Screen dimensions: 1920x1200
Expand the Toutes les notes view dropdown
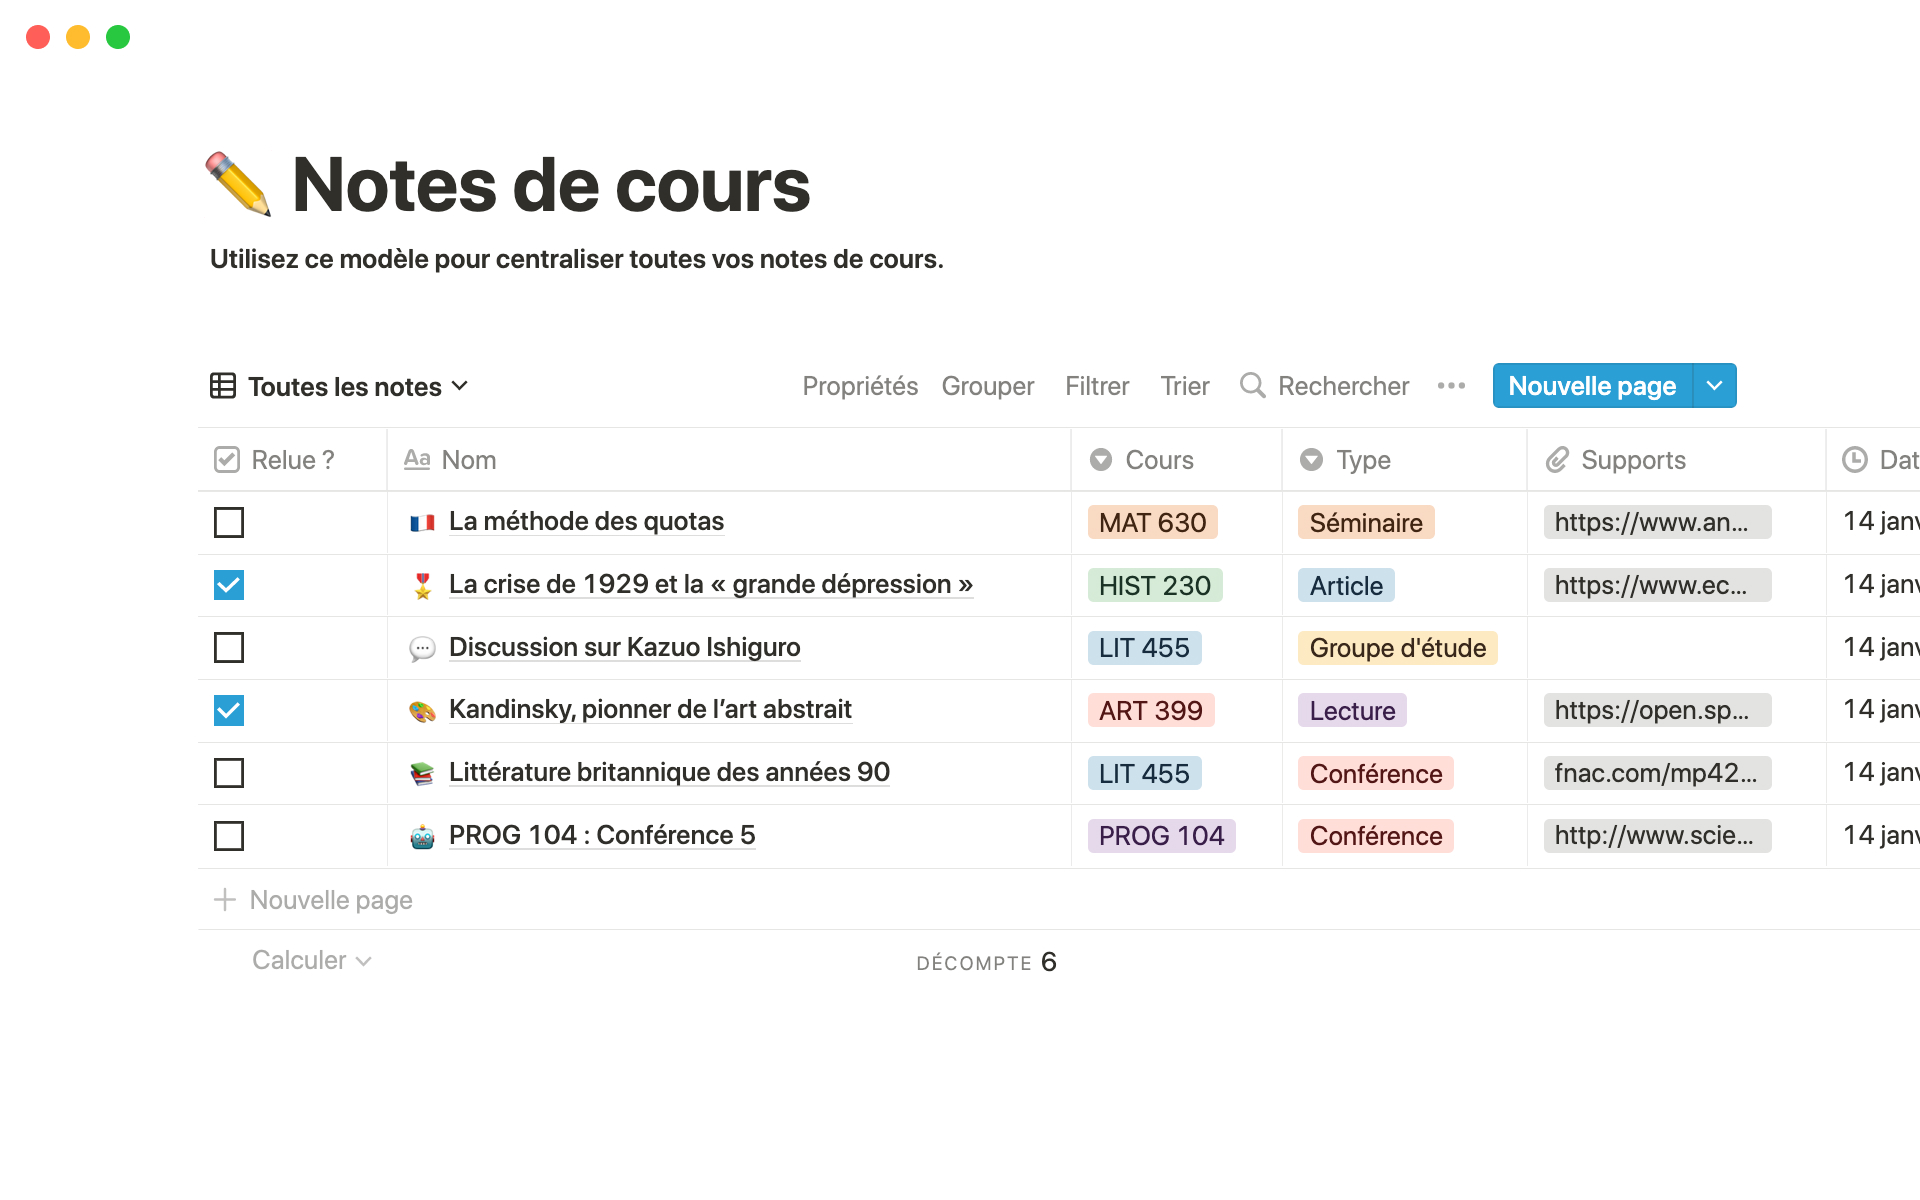point(460,386)
